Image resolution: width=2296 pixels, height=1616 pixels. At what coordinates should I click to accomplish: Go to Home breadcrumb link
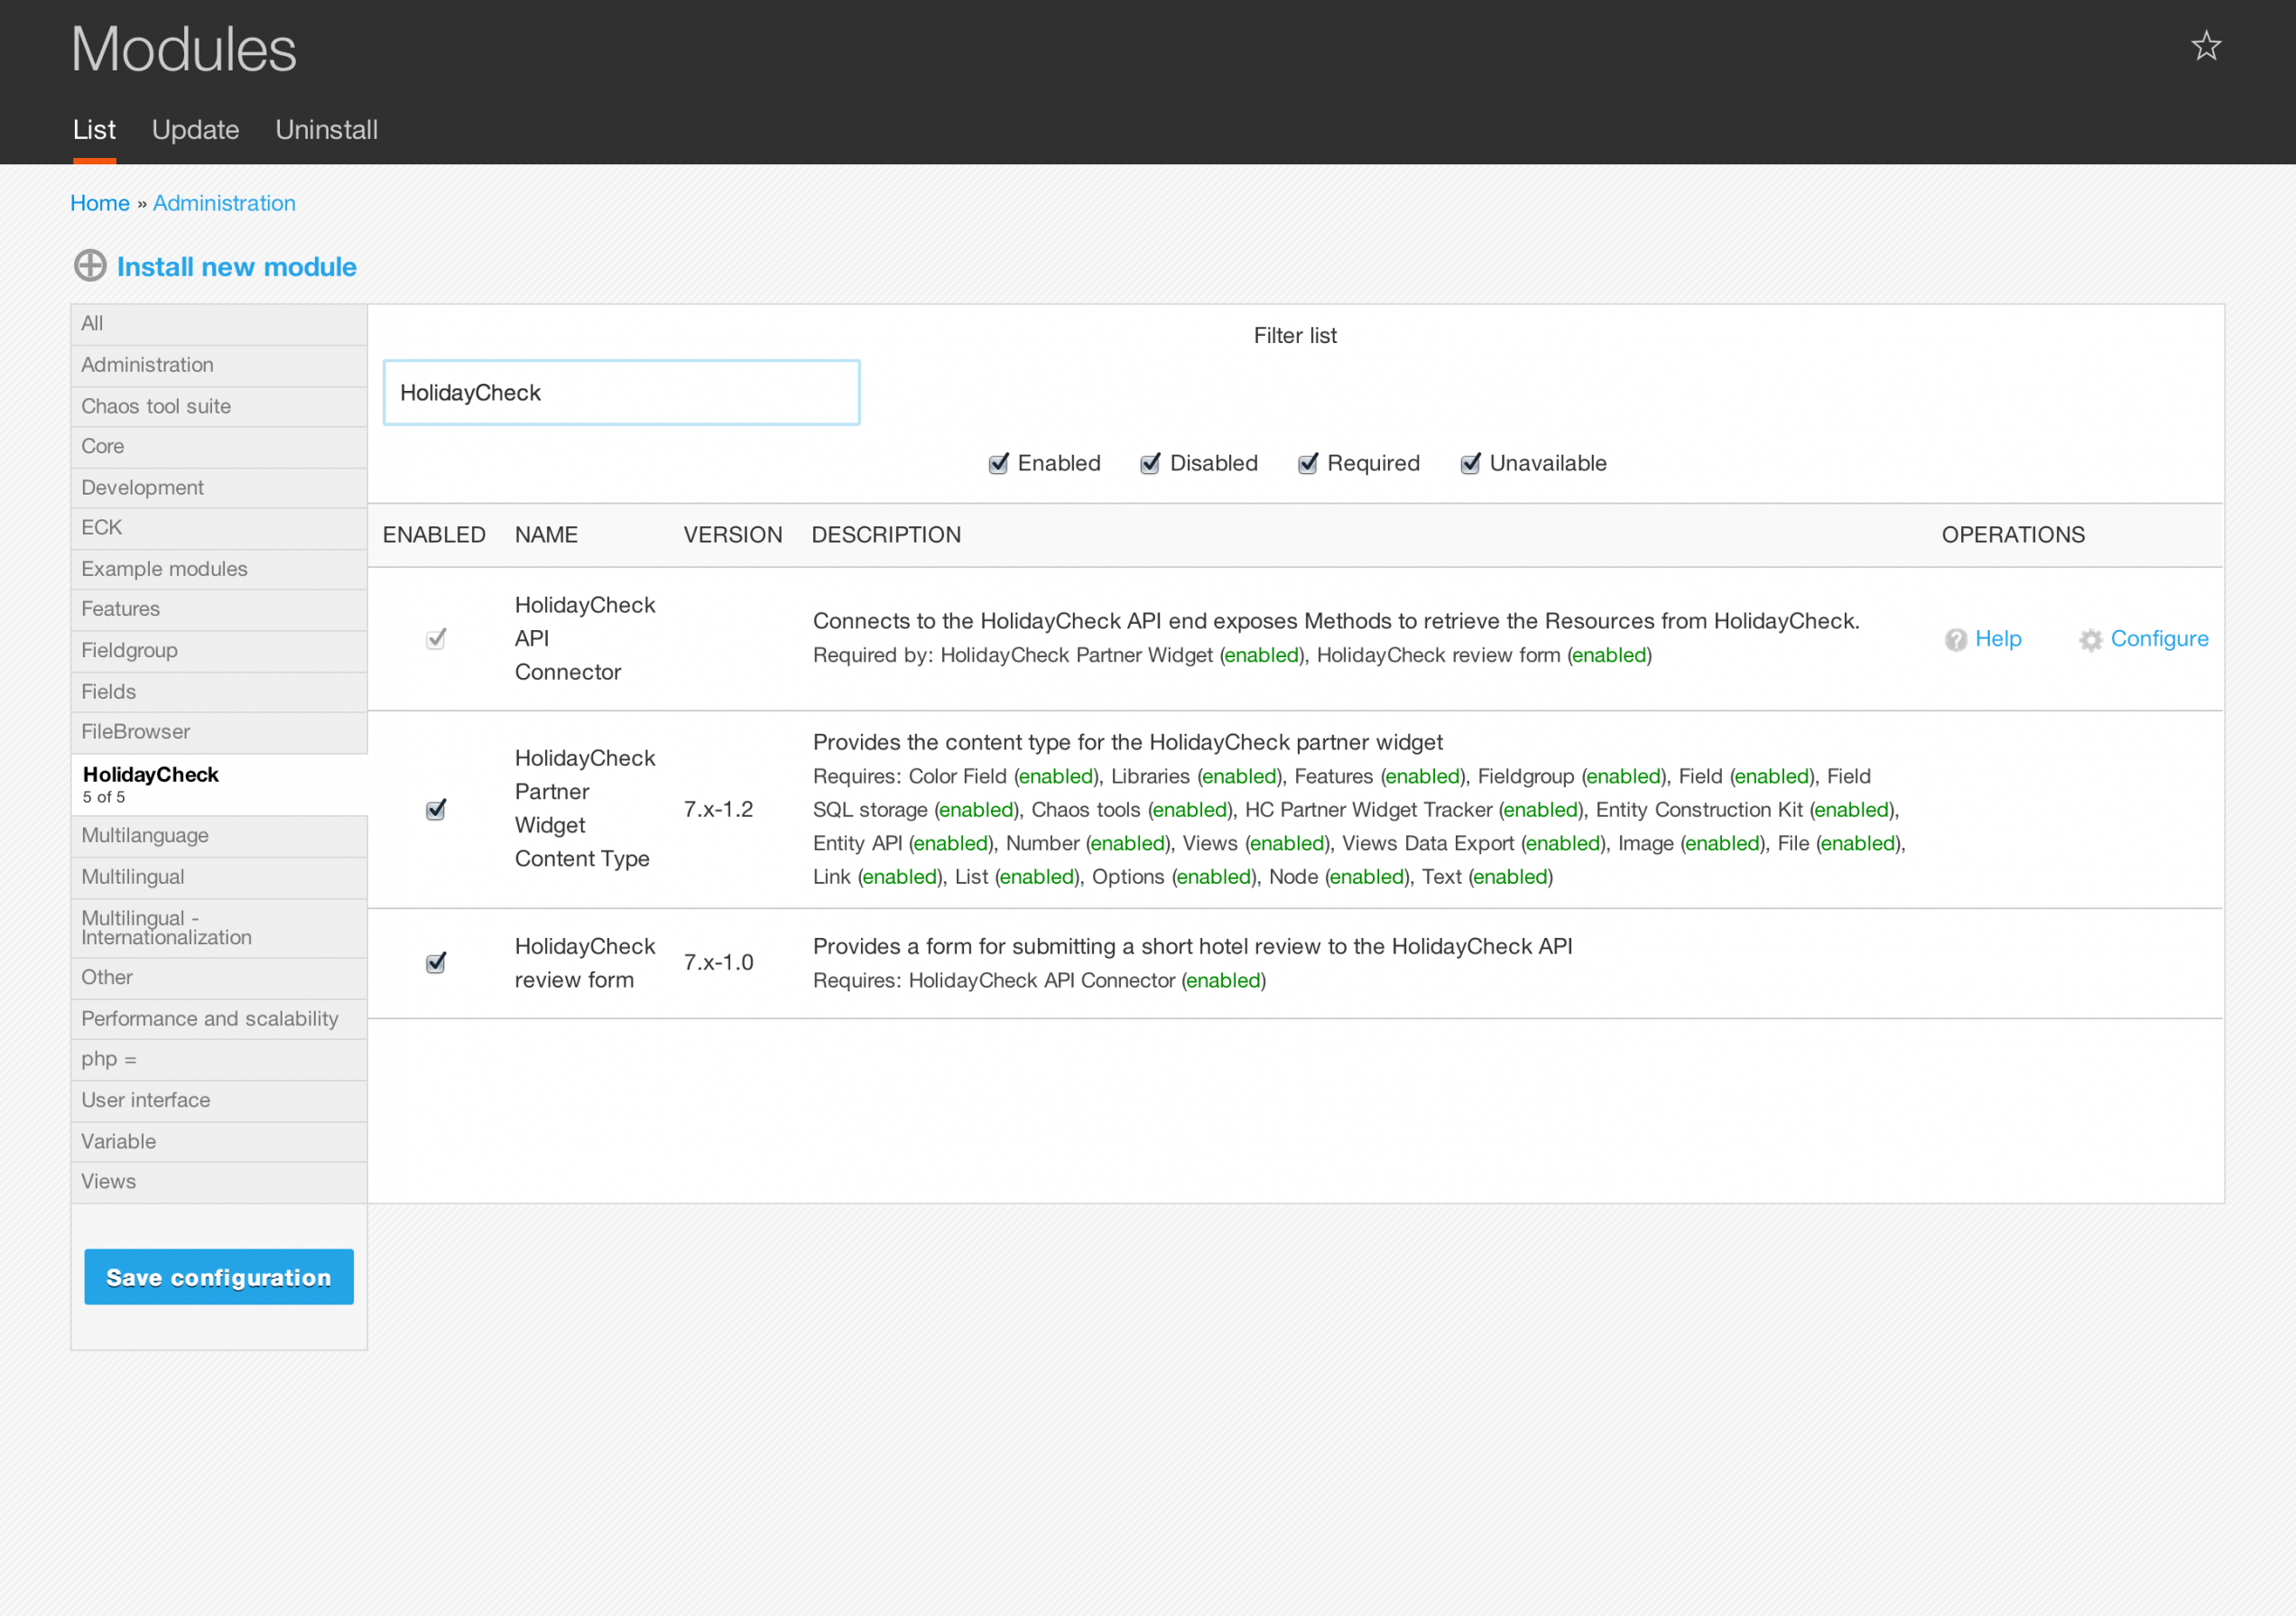click(x=100, y=203)
